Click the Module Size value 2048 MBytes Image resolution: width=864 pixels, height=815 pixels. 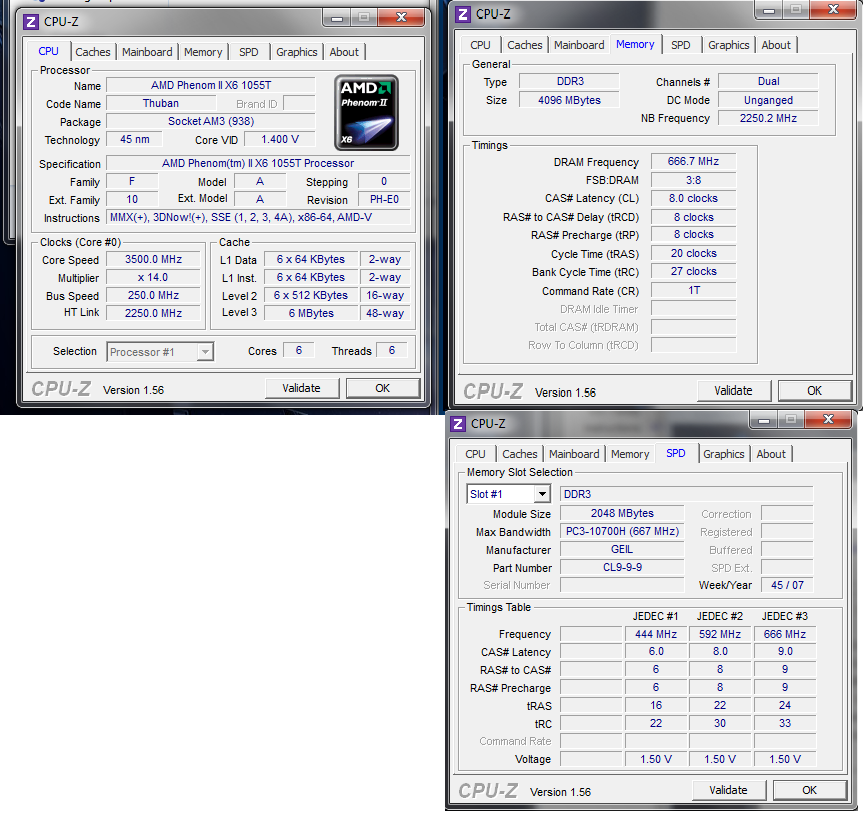(622, 513)
